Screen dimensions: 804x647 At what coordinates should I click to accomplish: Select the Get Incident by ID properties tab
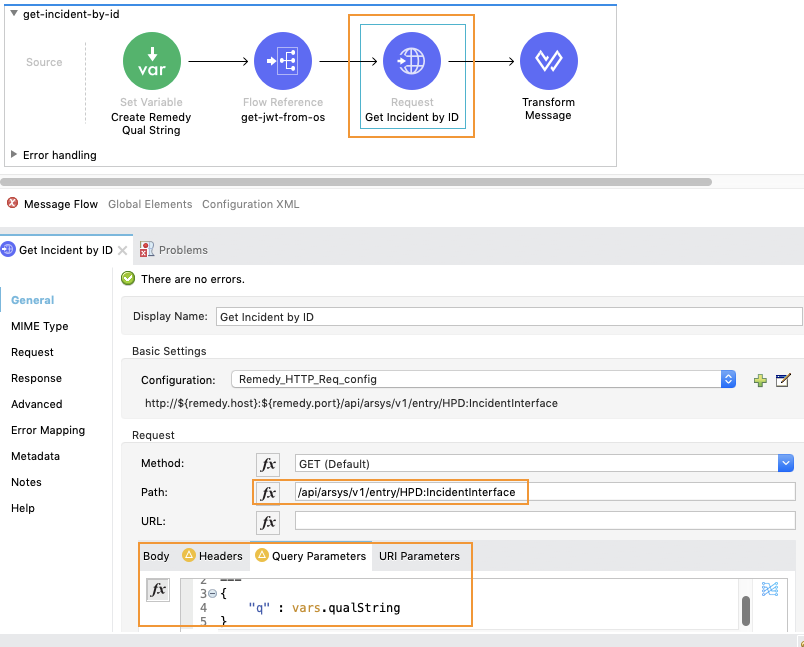pyautogui.click(x=66, y=250)
